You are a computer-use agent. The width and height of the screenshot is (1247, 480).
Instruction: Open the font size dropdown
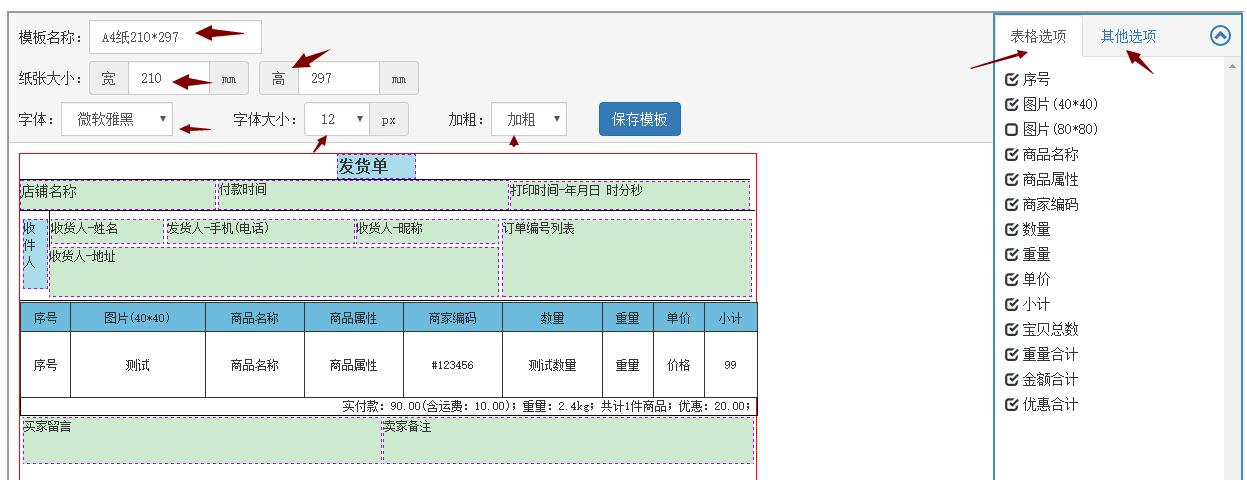coord(337,119)
